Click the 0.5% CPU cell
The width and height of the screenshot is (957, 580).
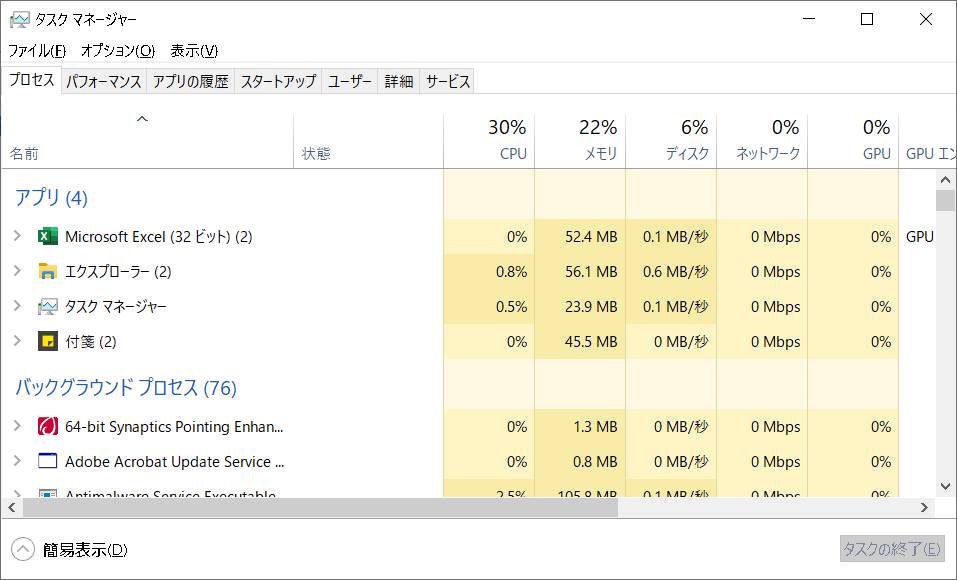(x=489, y=306)
